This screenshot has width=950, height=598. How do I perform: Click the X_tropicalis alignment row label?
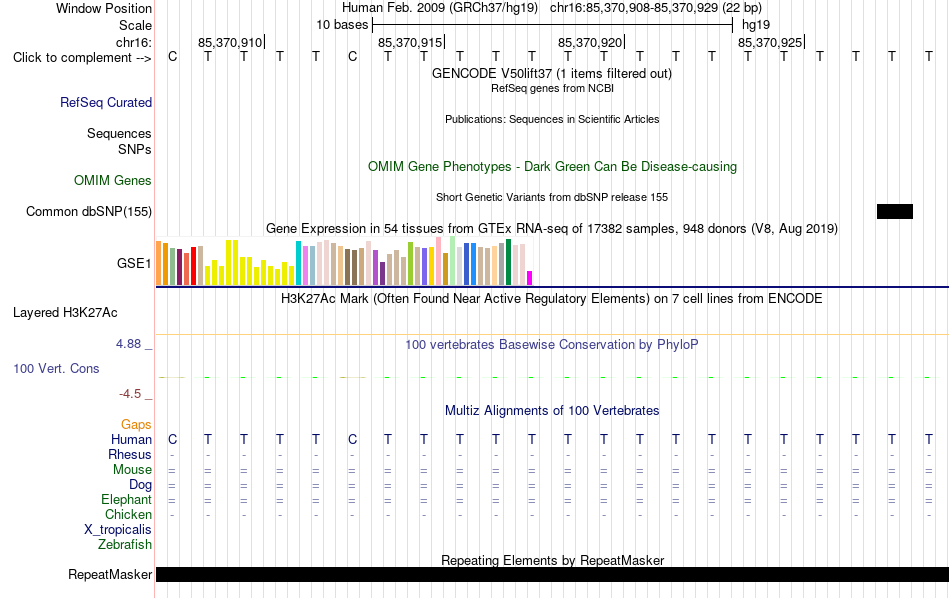pos(118,530)
